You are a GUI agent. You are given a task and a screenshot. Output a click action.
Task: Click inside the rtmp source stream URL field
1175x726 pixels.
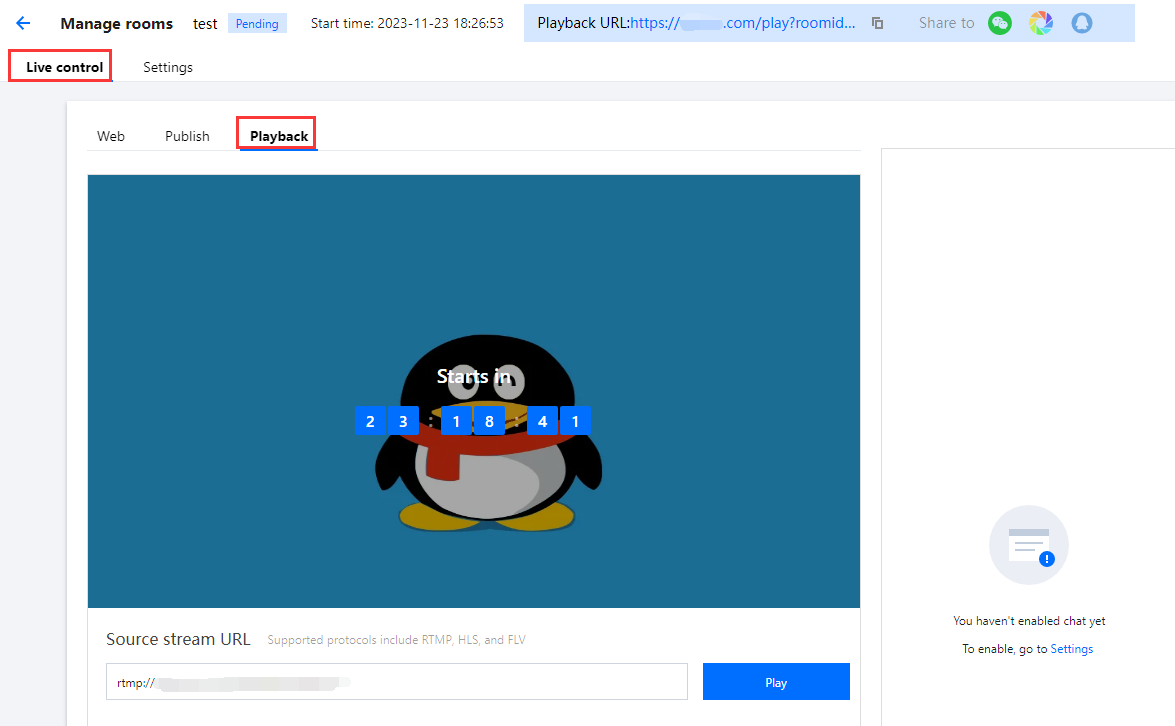point(396,681)
